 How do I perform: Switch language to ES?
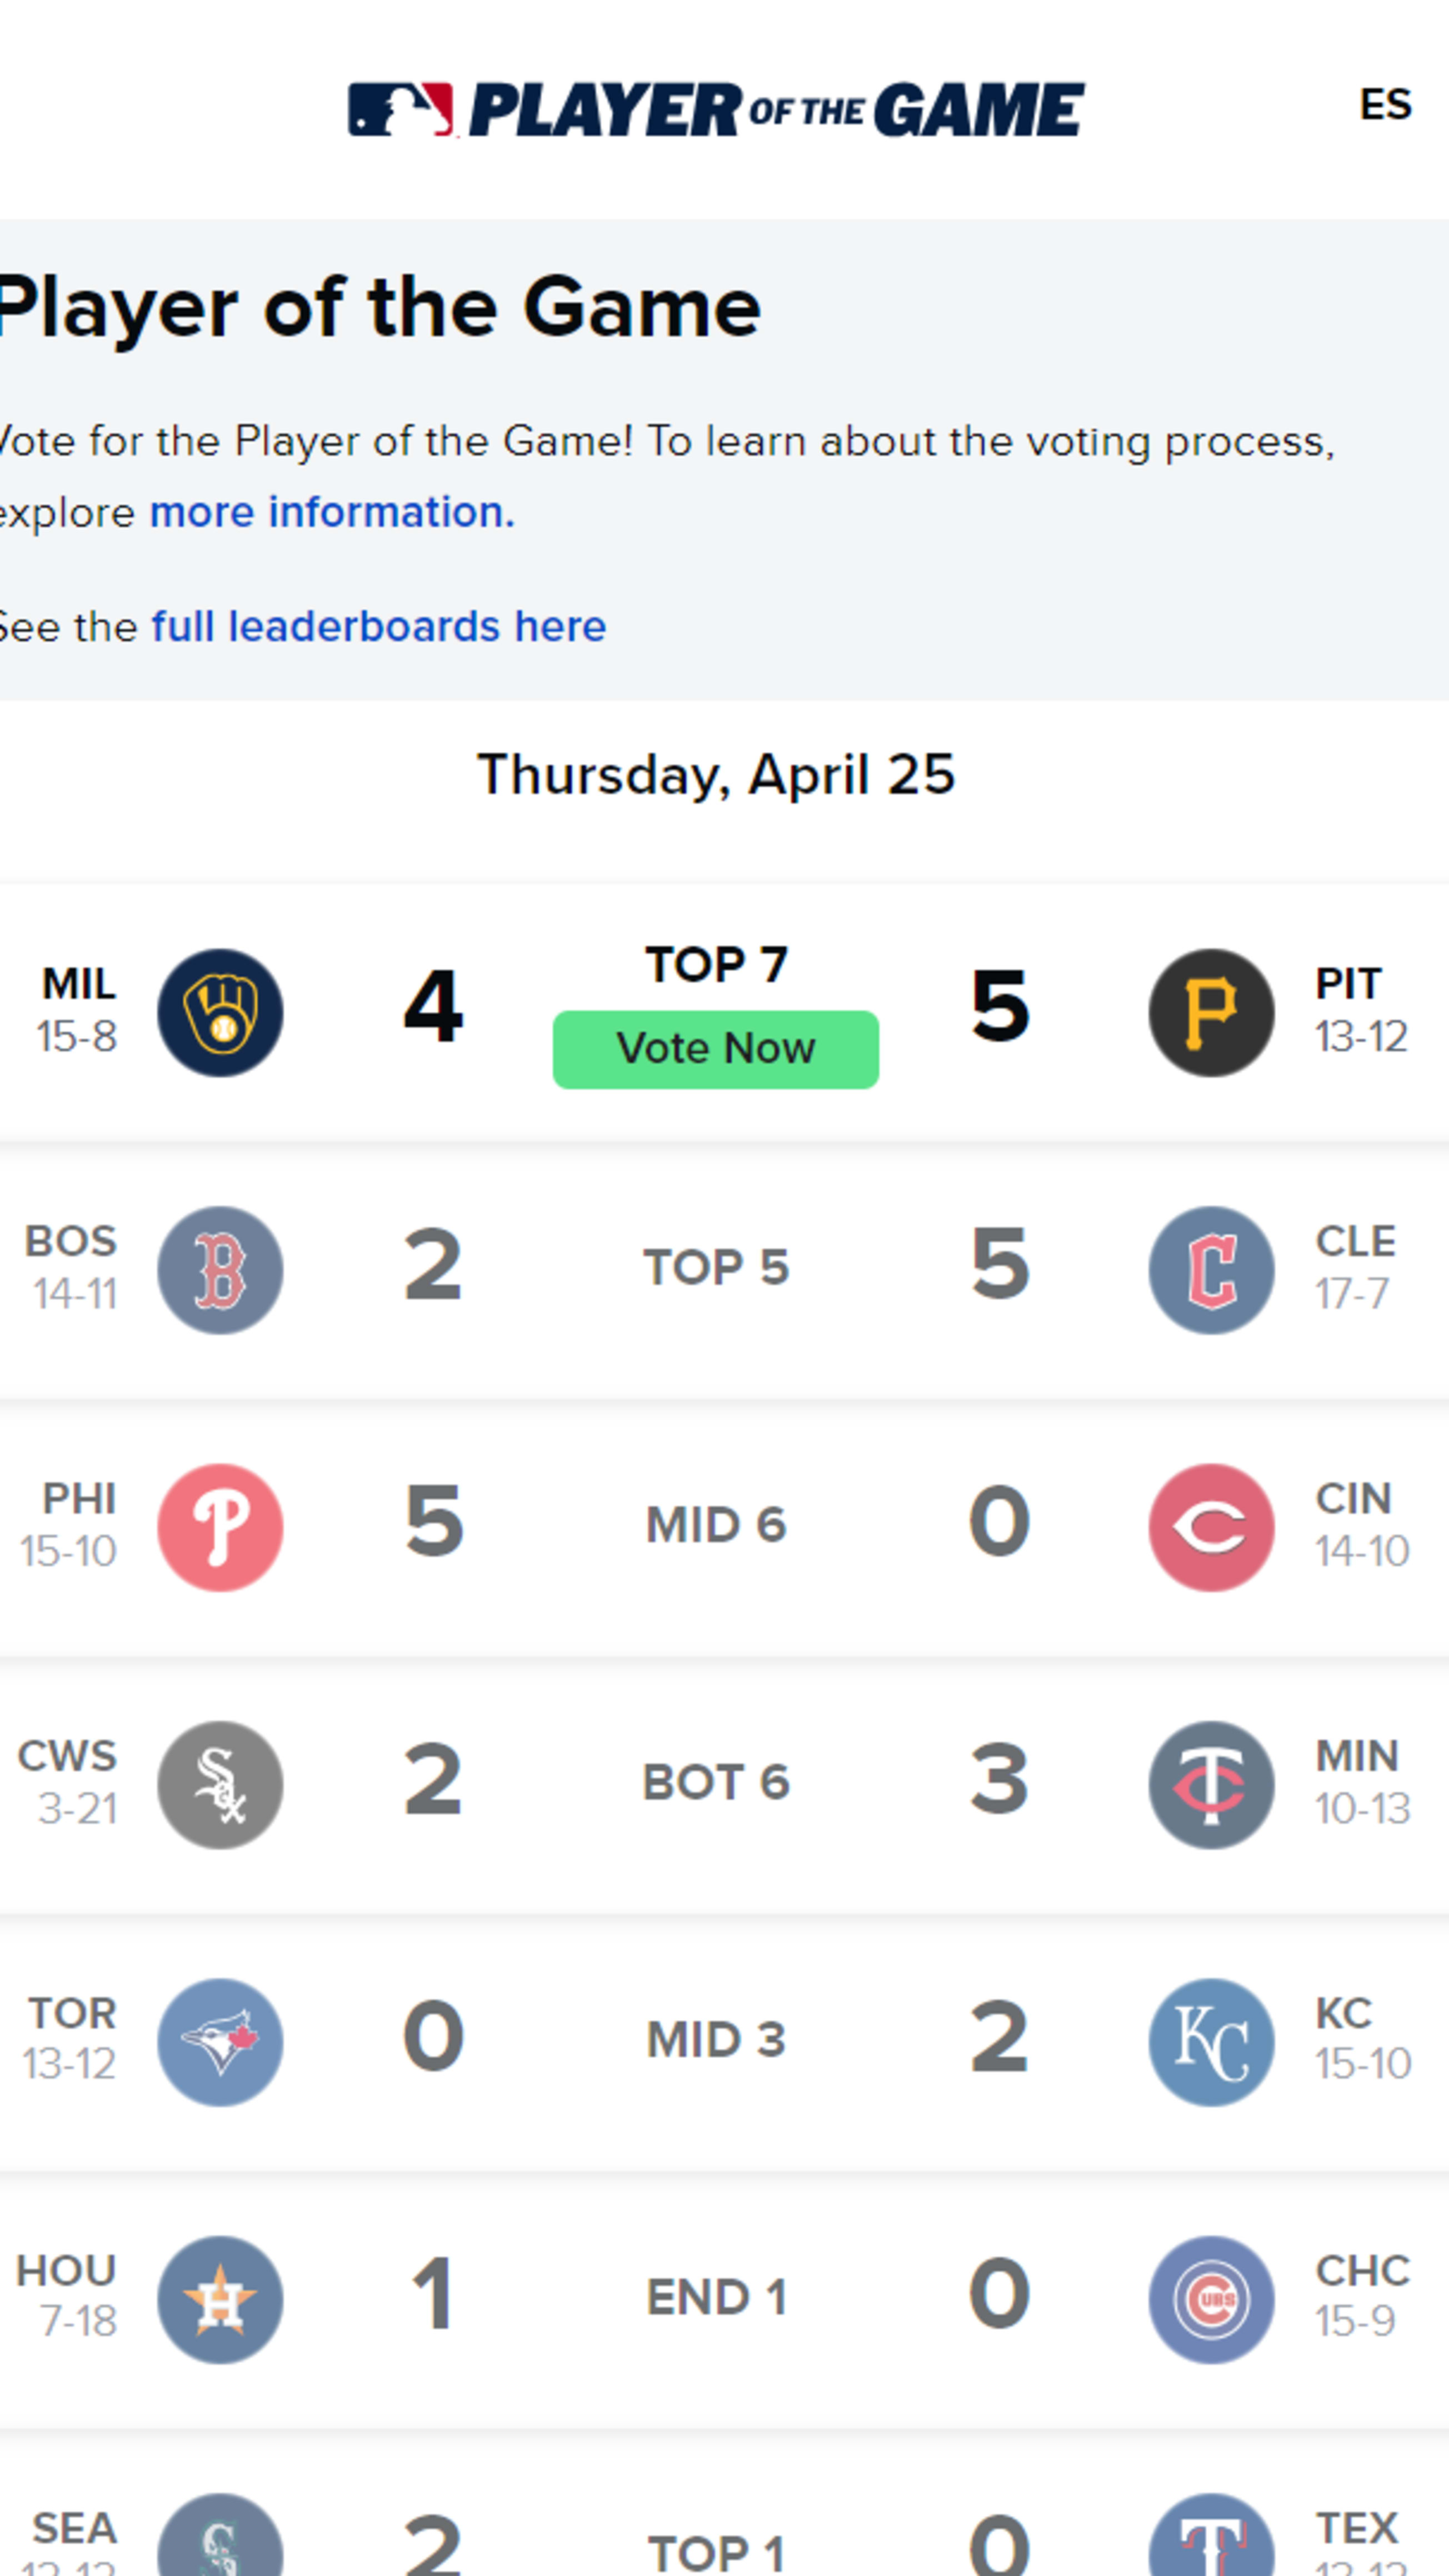tap(1385, 104)
